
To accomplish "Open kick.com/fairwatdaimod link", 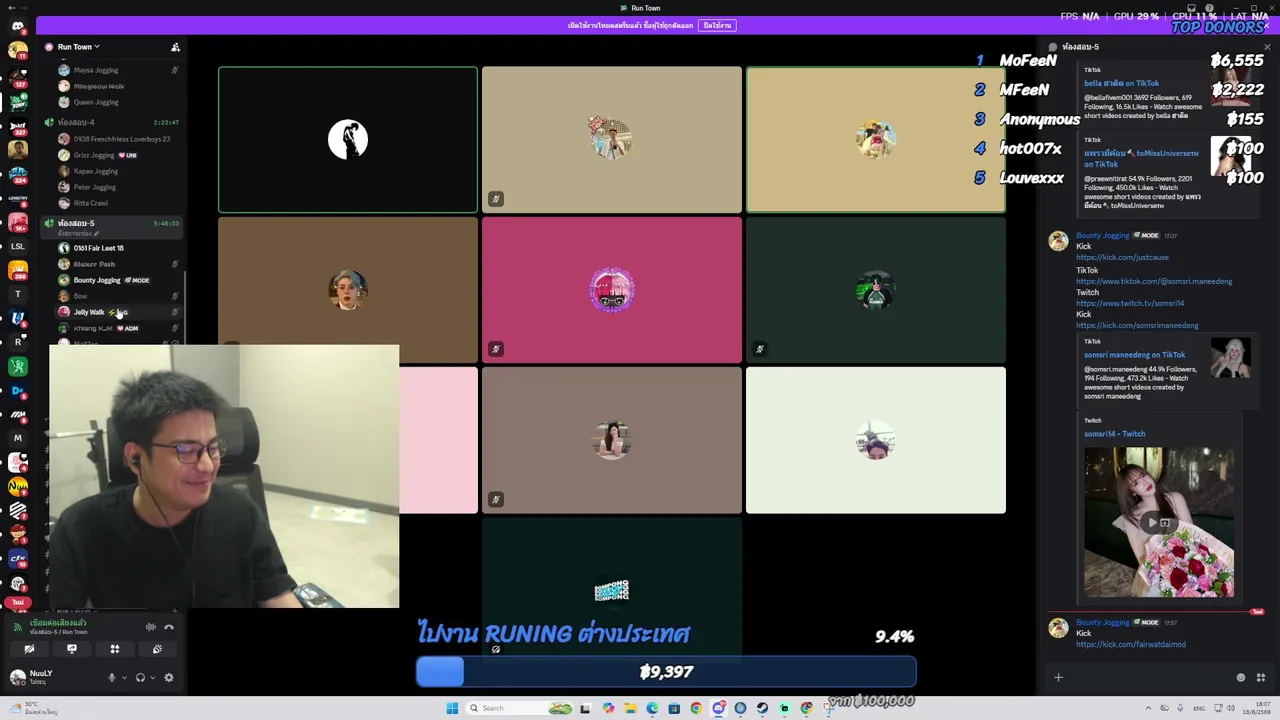I will 1131,644.
